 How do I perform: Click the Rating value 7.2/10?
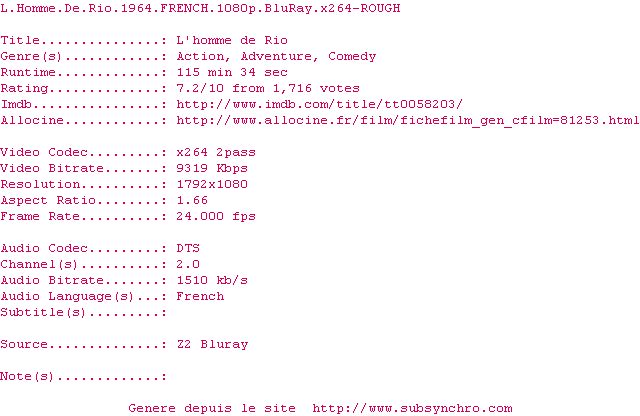click(200, 88)
